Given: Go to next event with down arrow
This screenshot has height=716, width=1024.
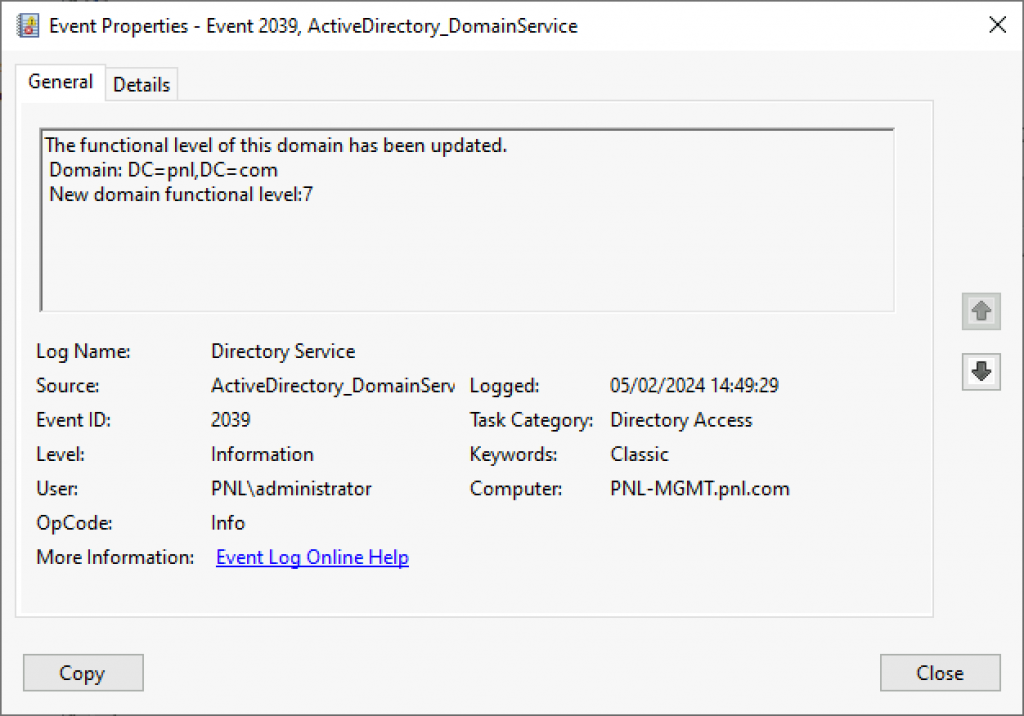Looking at the screenshot, I should 981,372.
